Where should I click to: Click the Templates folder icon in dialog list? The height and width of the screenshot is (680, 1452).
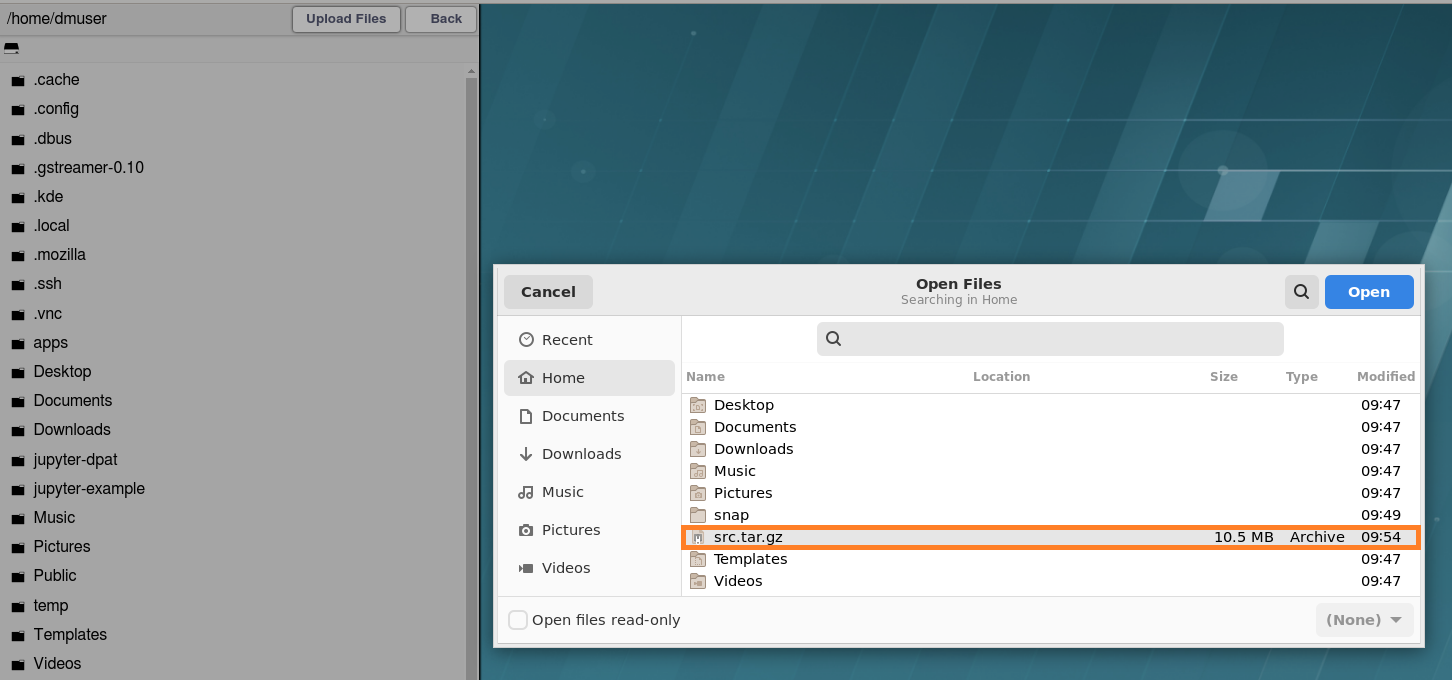tap(698, 559)
